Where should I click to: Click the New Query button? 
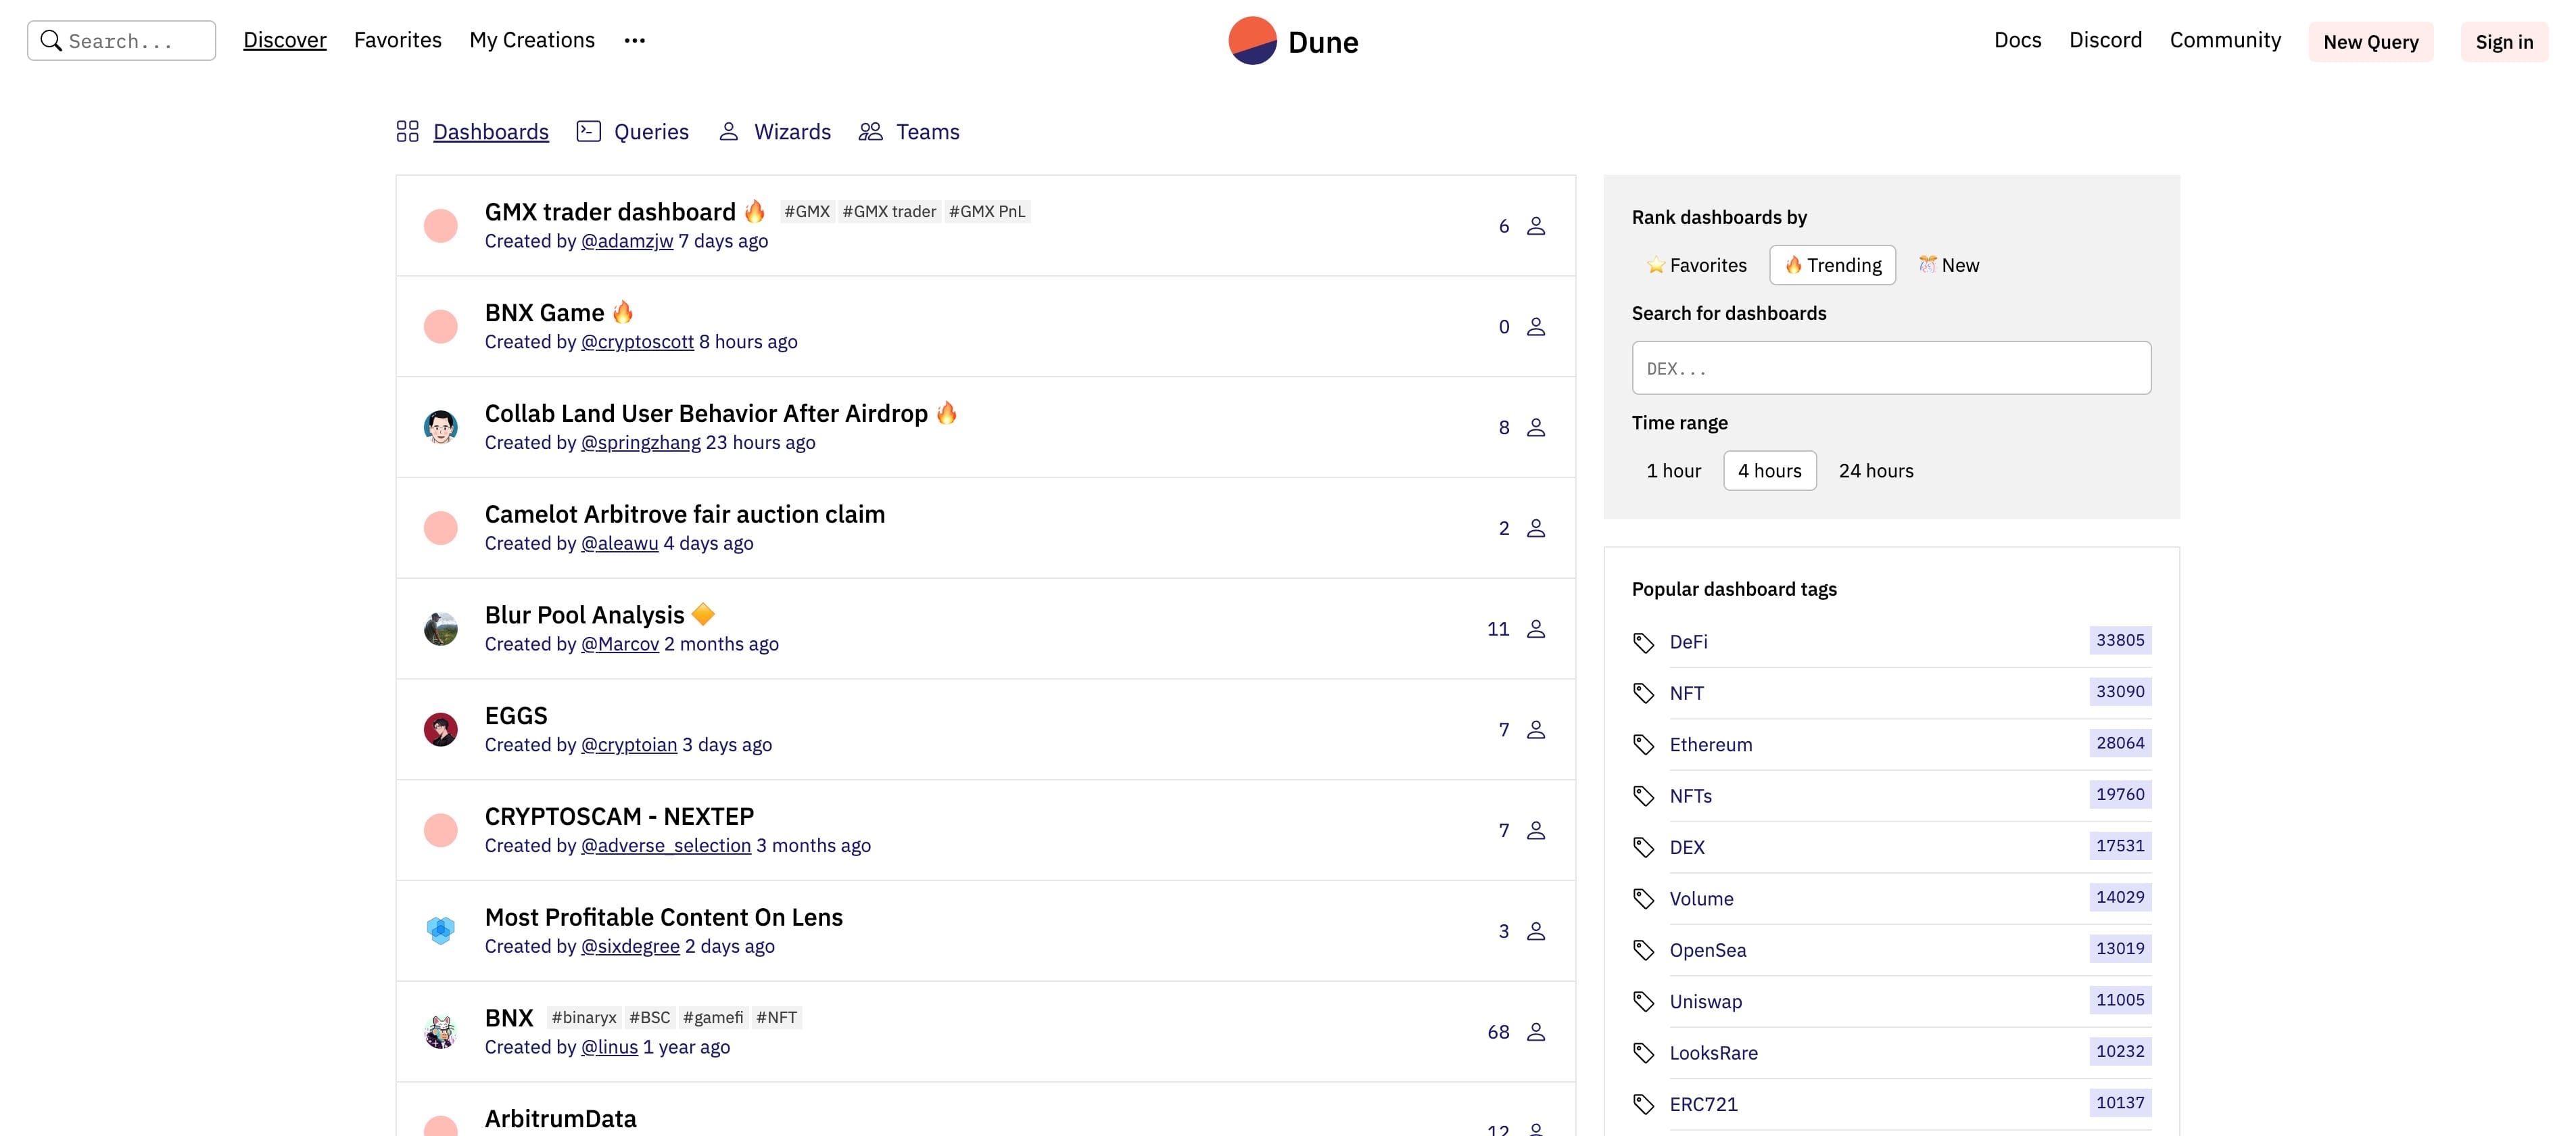click(2370, 42)
